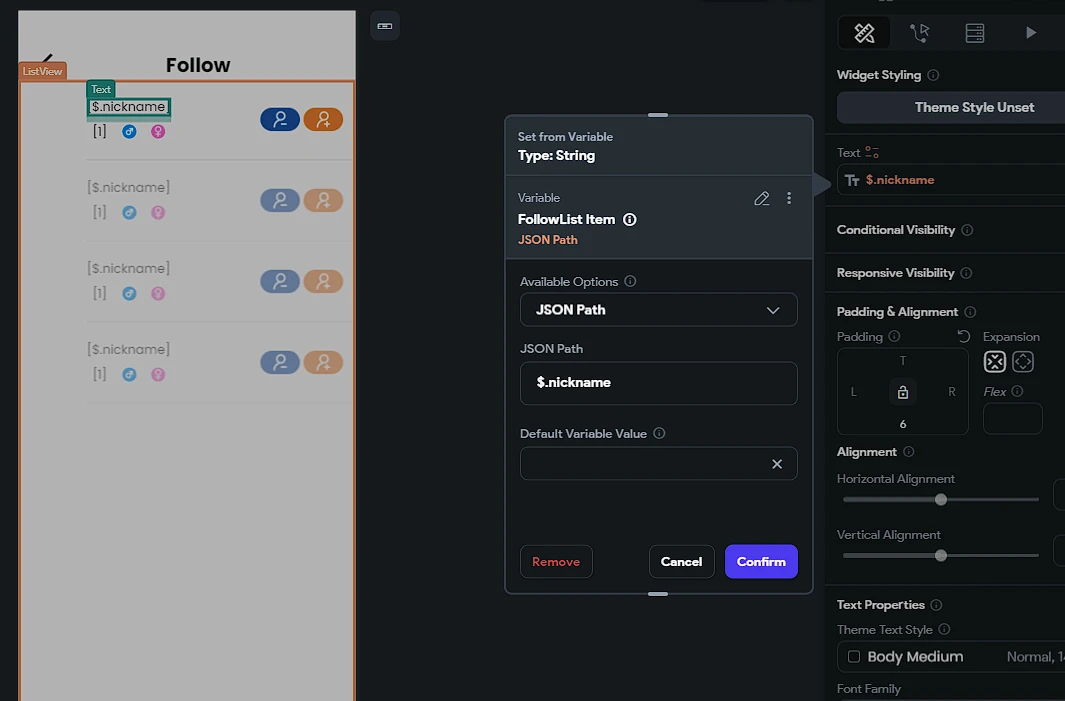Open the three-dot variable options menu

pyautogui.click(x=789, y=199)
